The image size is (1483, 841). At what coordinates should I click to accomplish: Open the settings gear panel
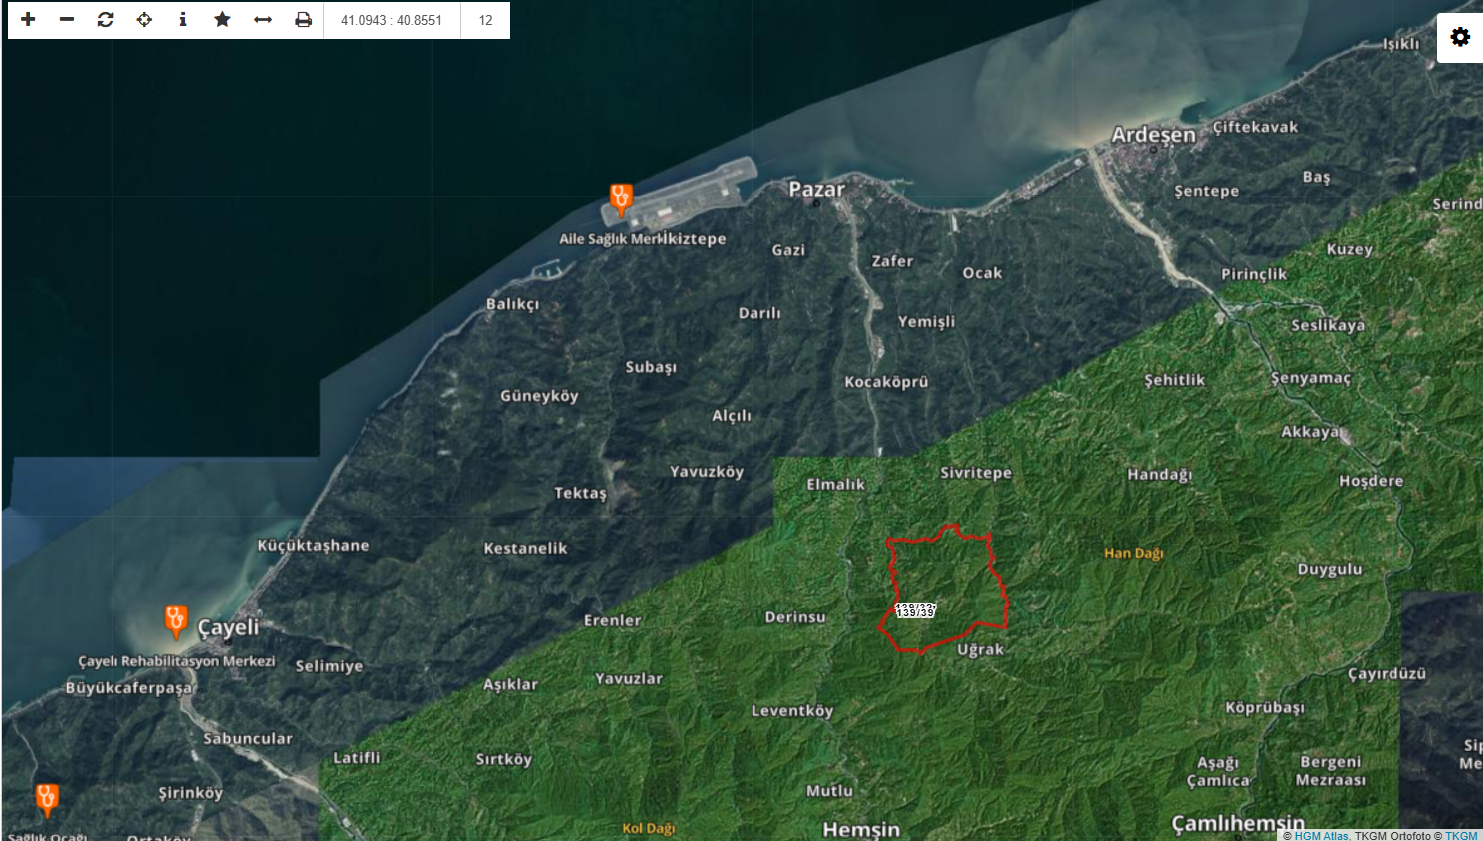point(1460,38)
